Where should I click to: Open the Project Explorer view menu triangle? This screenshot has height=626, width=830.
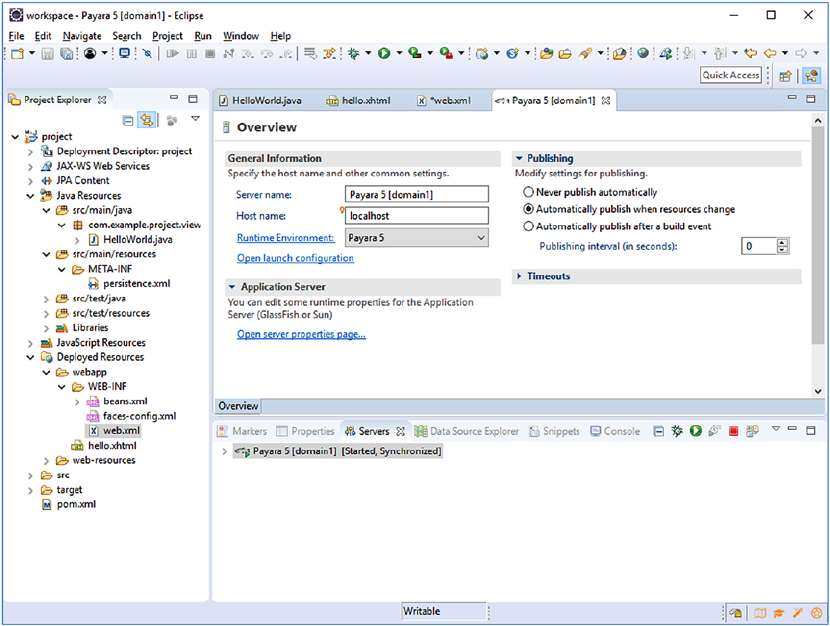[x=195, y=119]
